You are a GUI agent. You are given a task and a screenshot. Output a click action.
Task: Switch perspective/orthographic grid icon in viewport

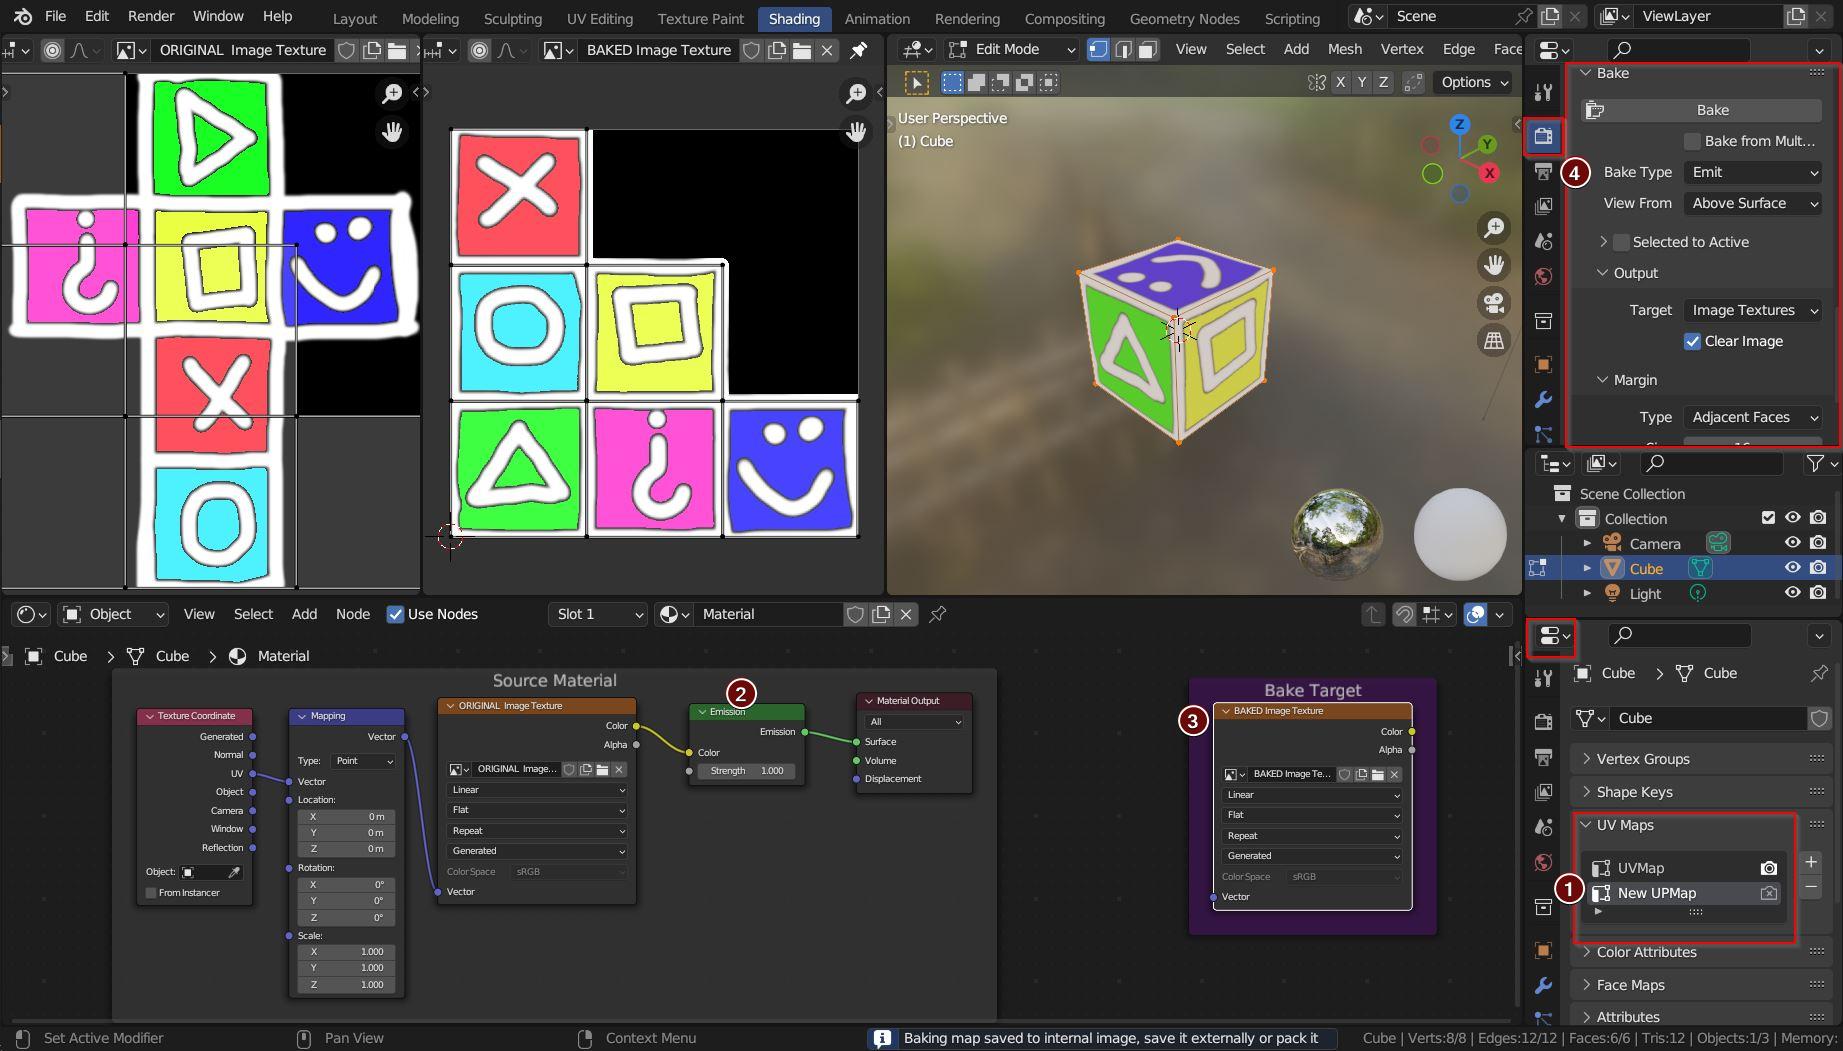point(1494,340)
